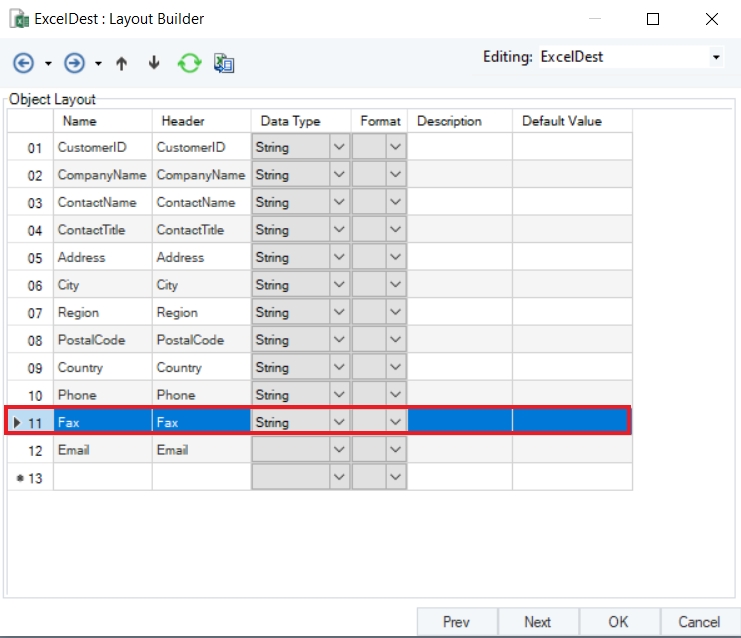This screenshot has width=741, height=638.
Task: Expand the Editing ExcelDest dropdown
Action: (715, 58)
